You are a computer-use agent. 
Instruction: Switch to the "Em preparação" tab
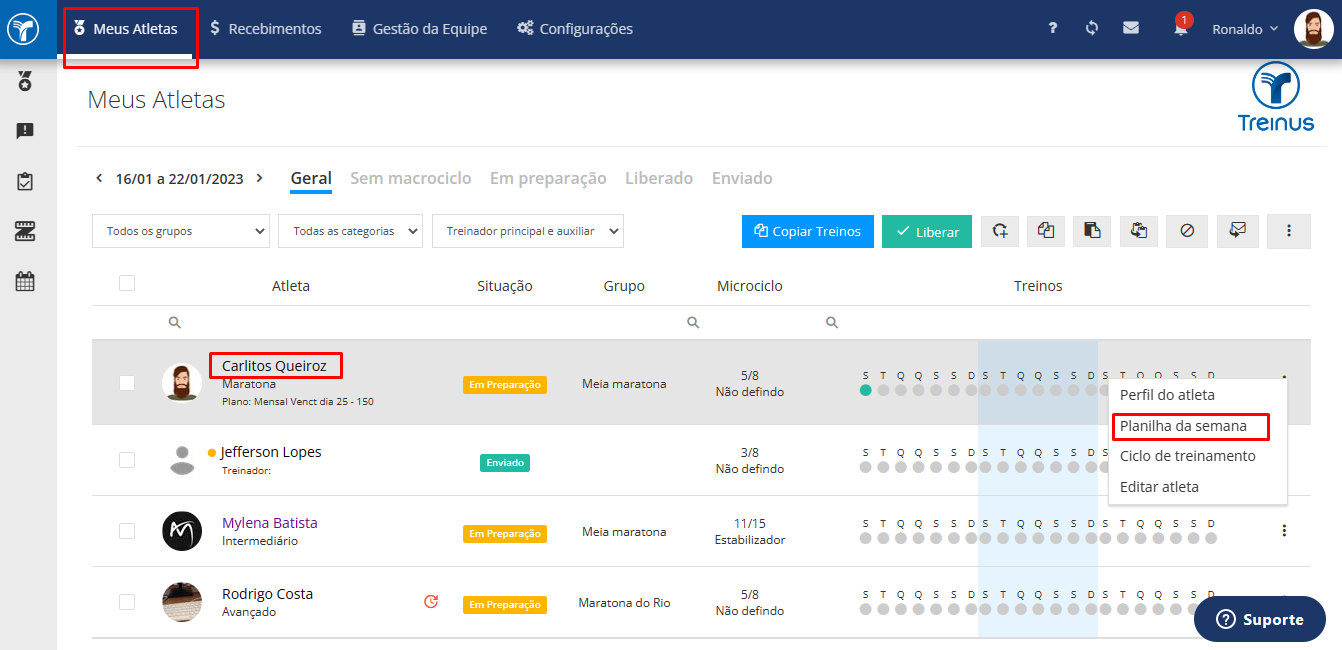pos(548,178)
